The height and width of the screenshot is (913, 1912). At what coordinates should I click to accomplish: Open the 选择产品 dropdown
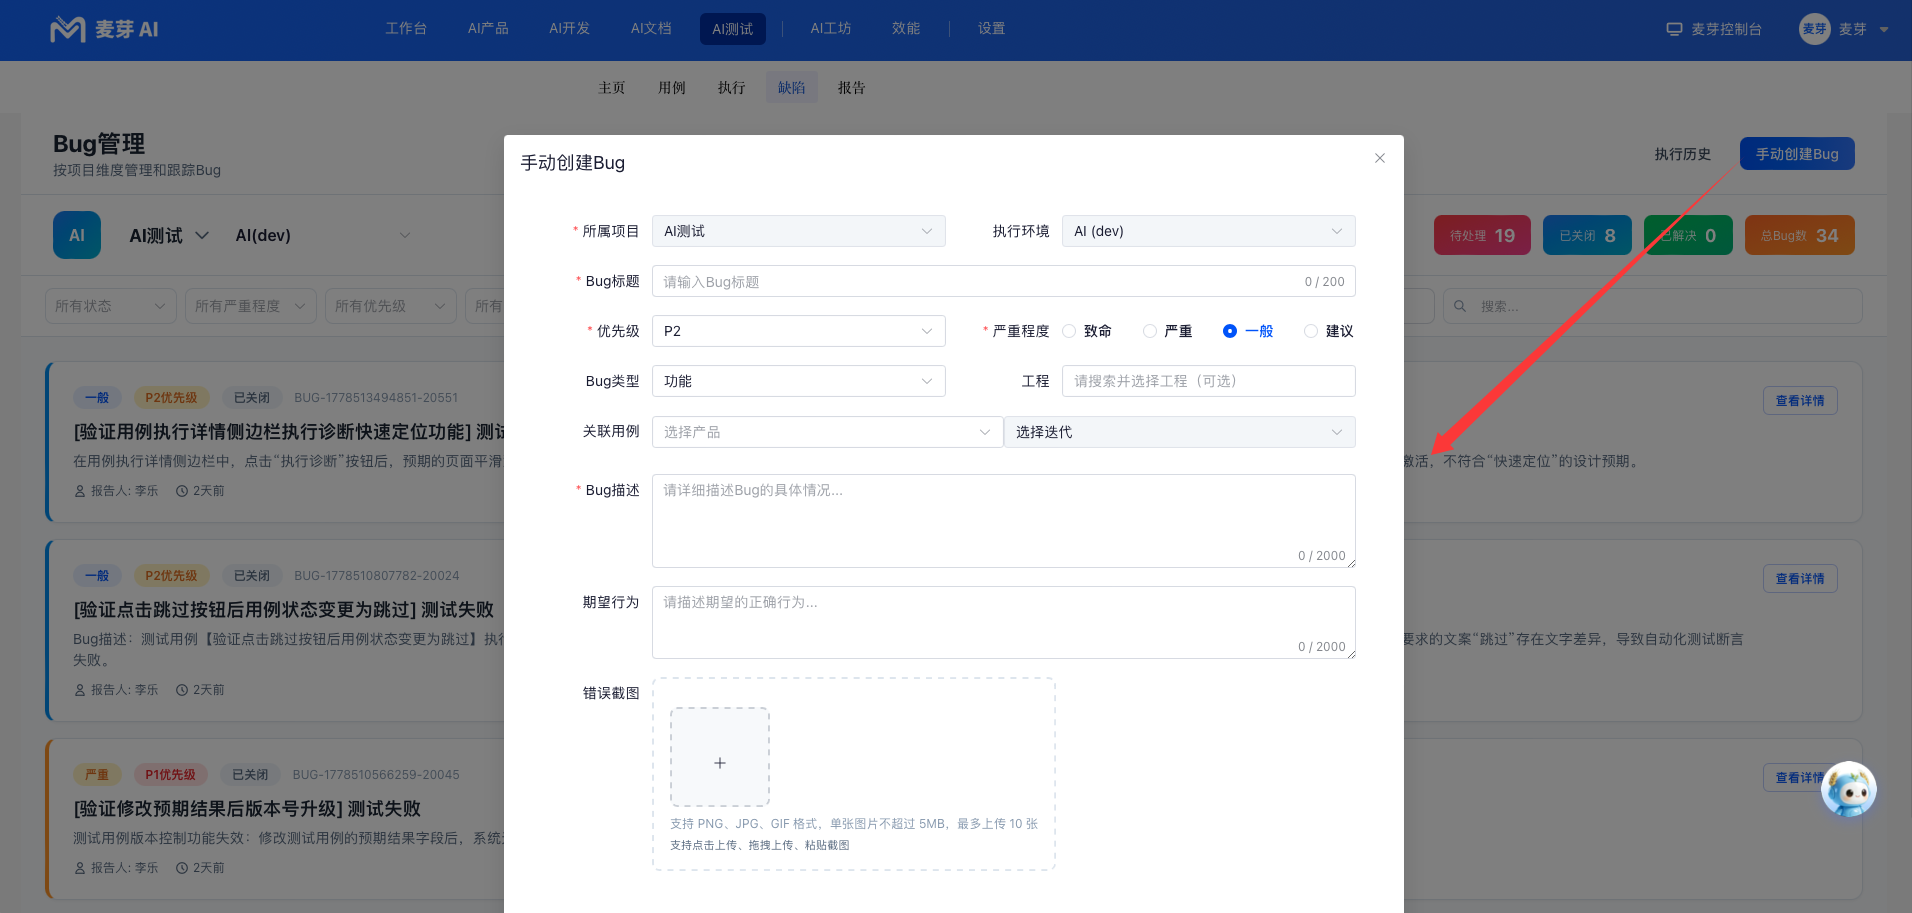(828, 432)
